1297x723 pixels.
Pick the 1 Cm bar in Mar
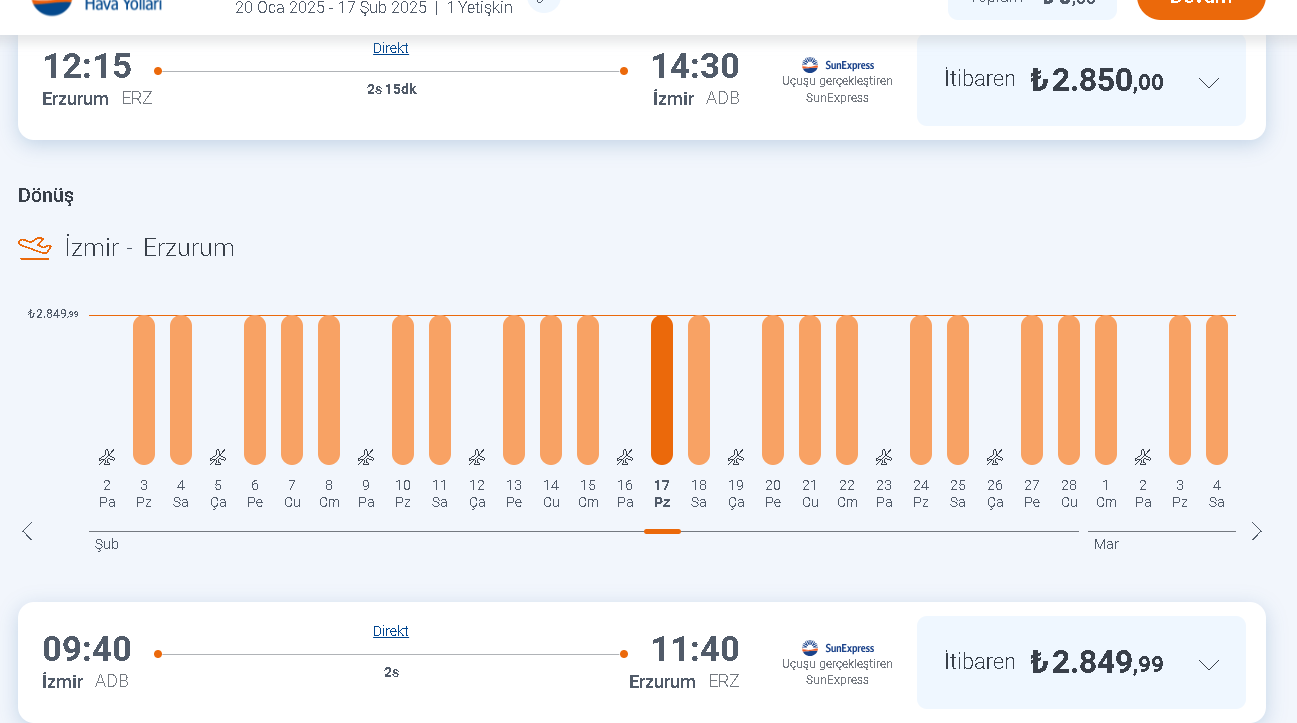[x=1106, y=390]
